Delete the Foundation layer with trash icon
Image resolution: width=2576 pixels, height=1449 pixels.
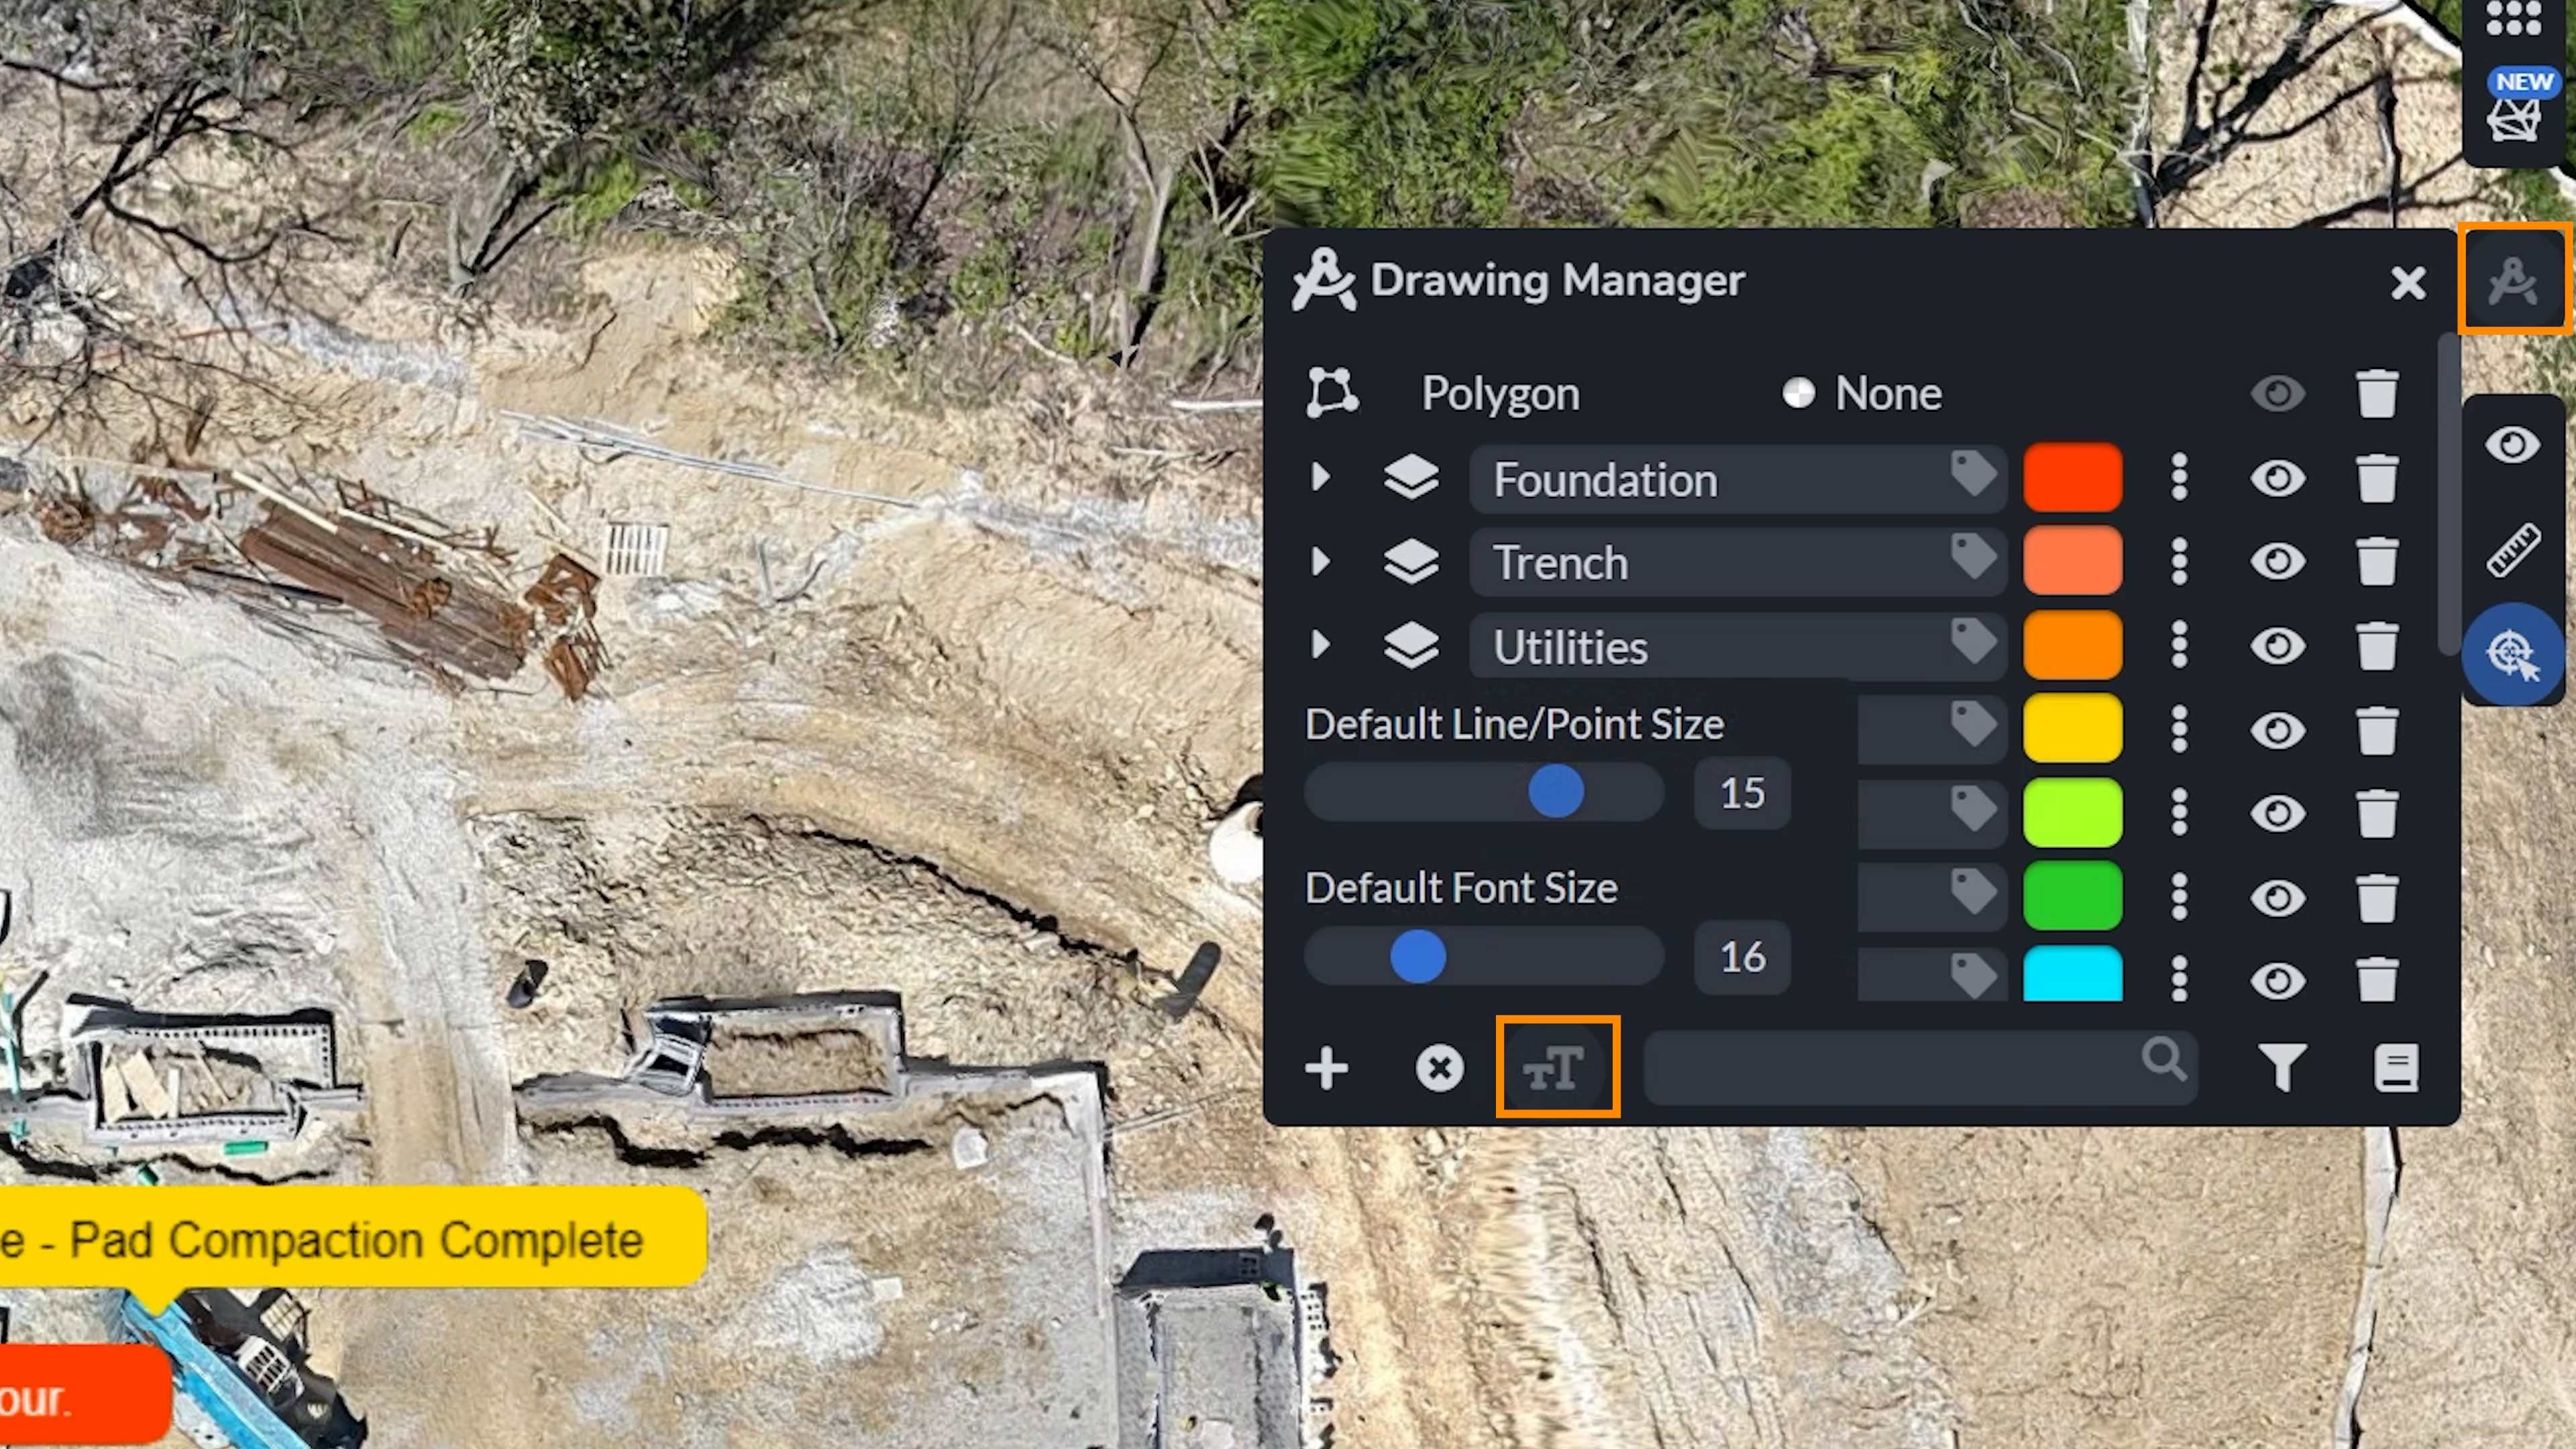2377,478
